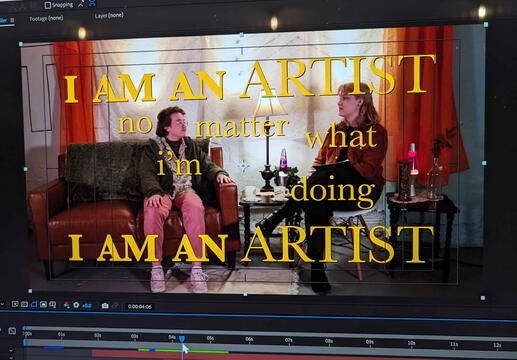Click the 10s mark on time ruler

(x=411, y=343)
